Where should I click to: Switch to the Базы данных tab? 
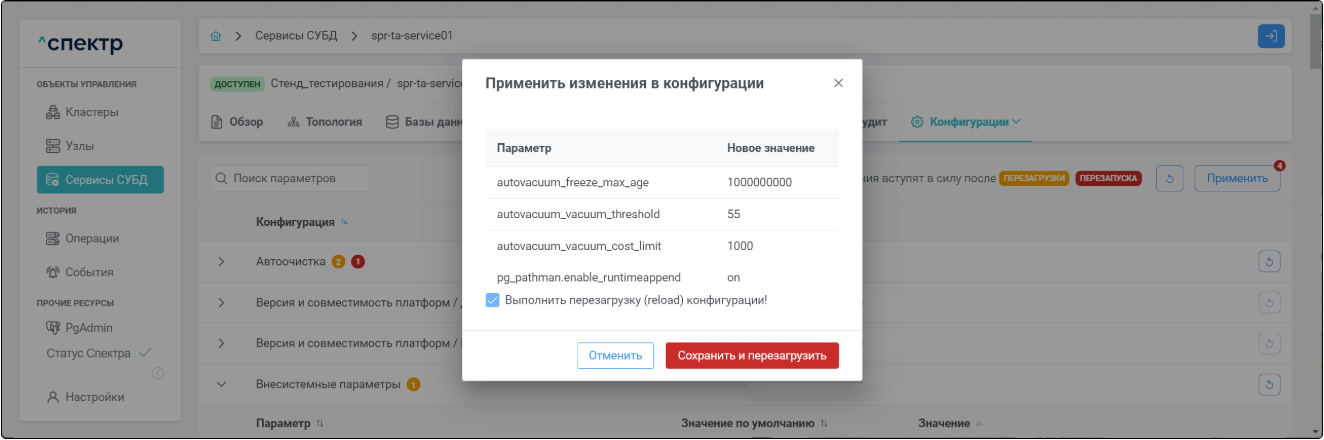click(425, 122)
